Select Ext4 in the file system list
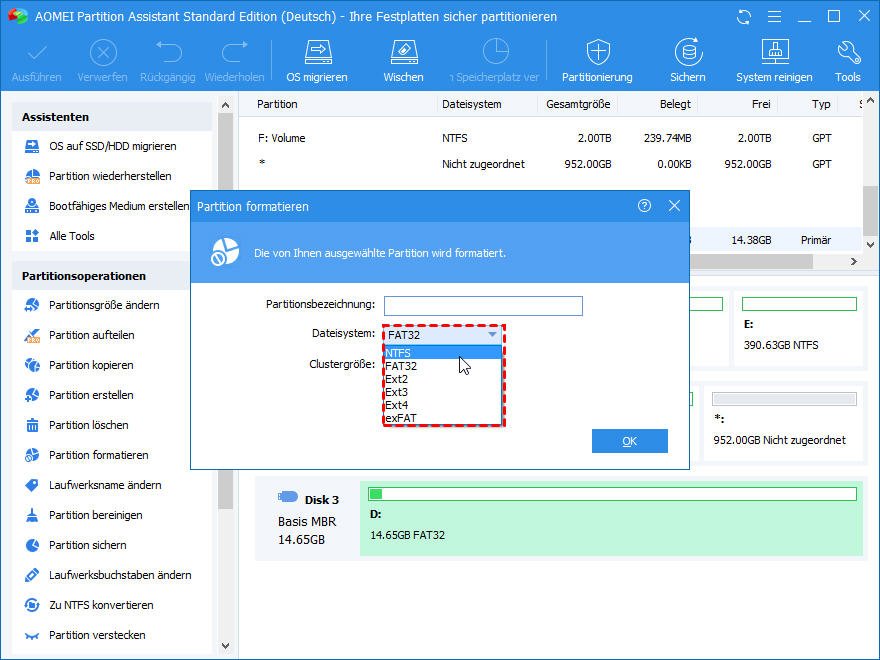The width and height of the screenshot is (880, 660). (x=443, y=405)
